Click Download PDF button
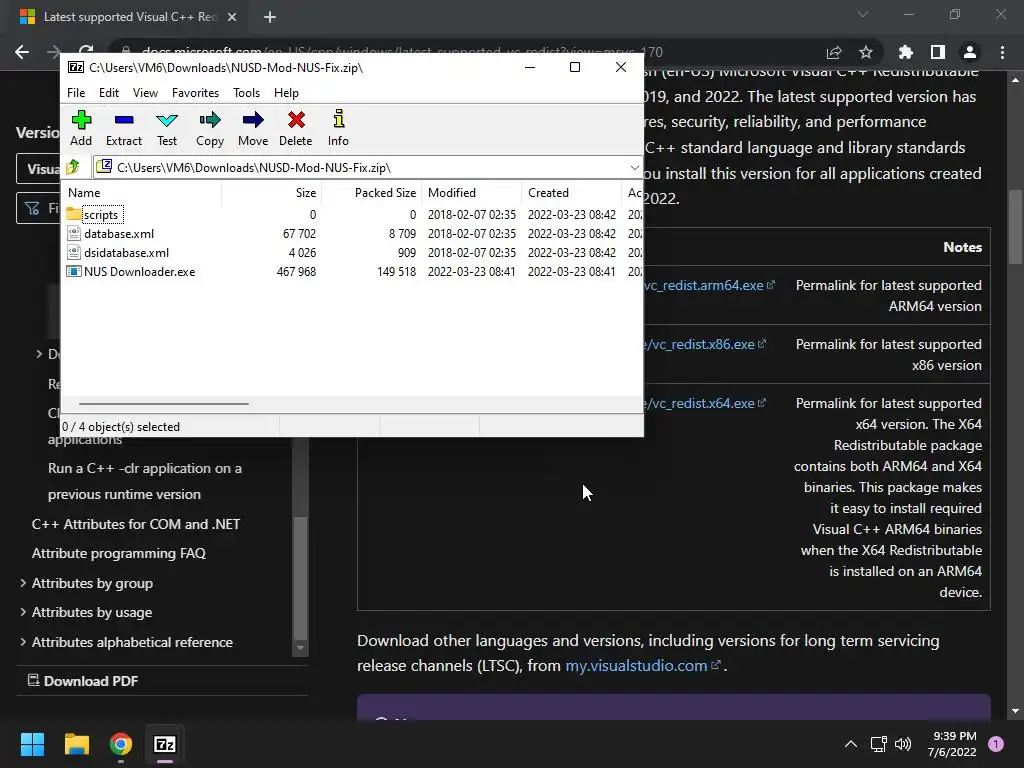 click(83, 681)
